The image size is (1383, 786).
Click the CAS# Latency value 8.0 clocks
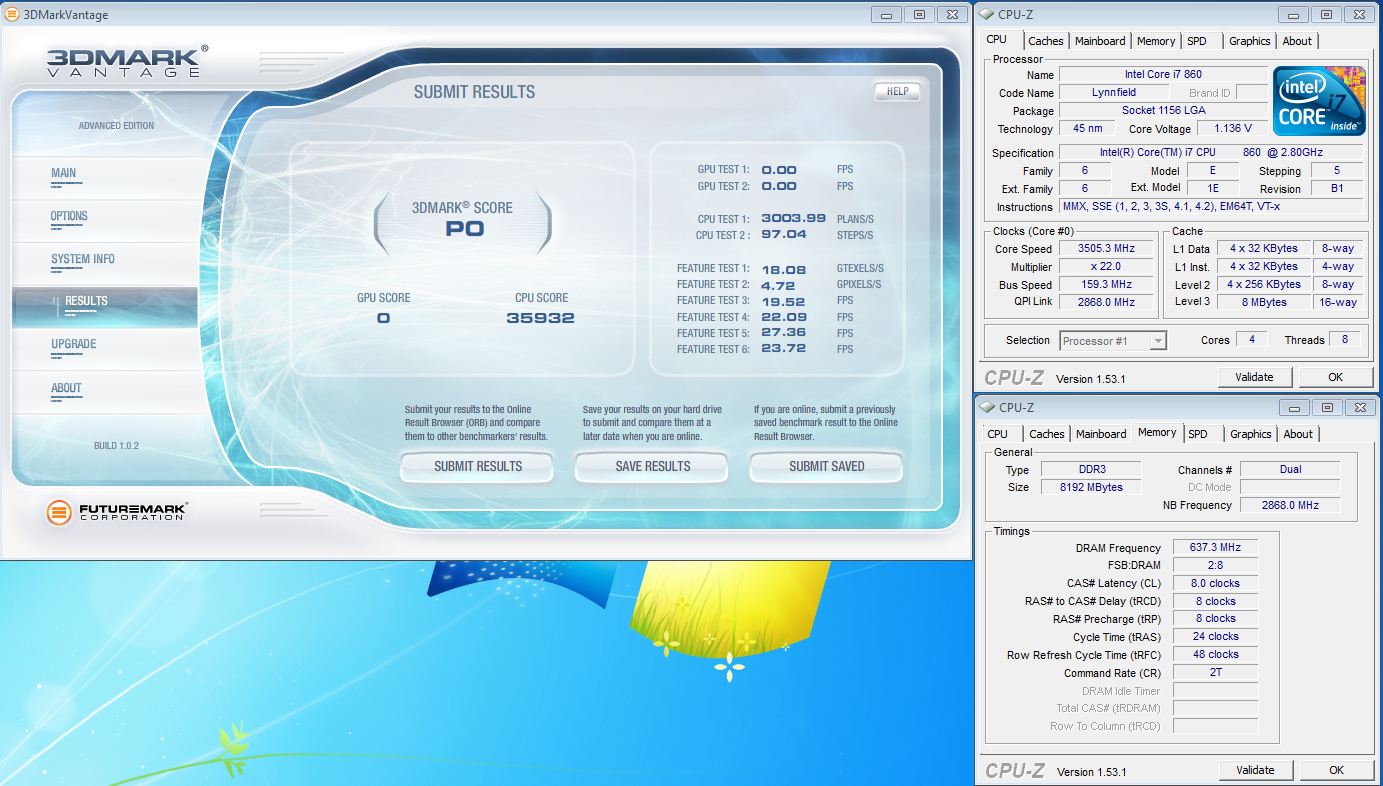point(1215,583)
